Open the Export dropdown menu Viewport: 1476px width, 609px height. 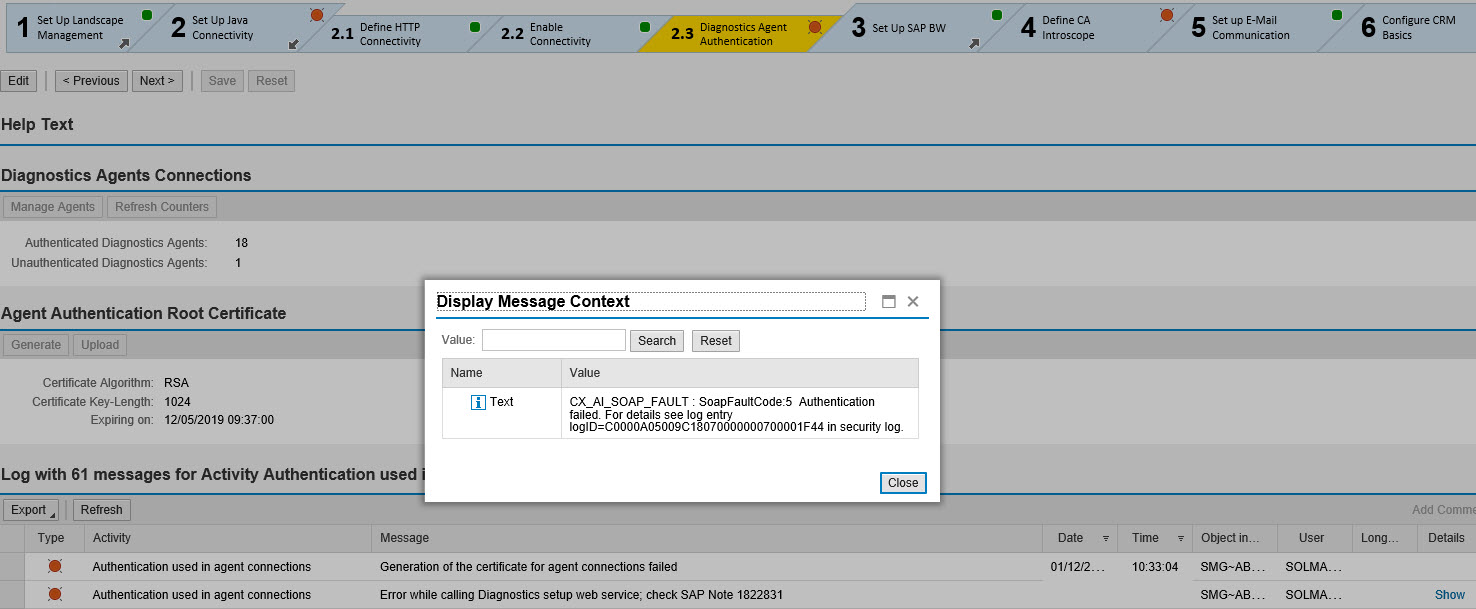click(31, 510)
